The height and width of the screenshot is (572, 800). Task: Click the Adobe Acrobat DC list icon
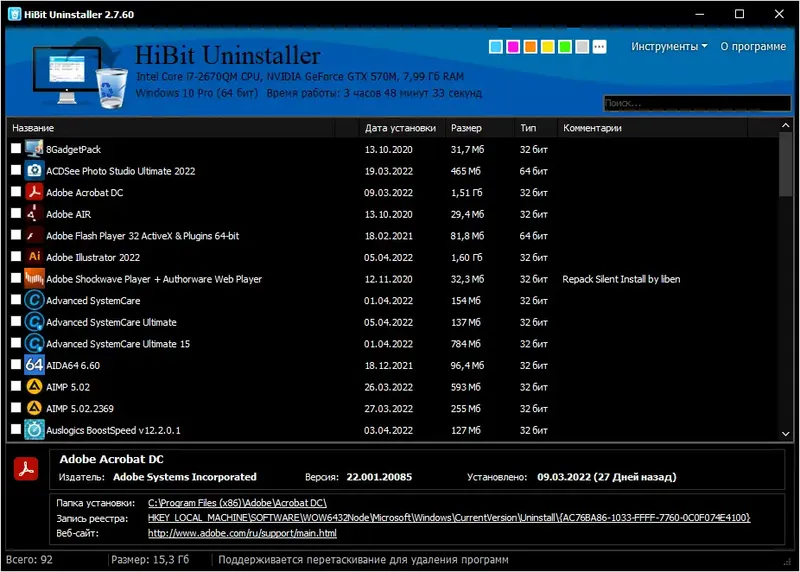point(34,192)
